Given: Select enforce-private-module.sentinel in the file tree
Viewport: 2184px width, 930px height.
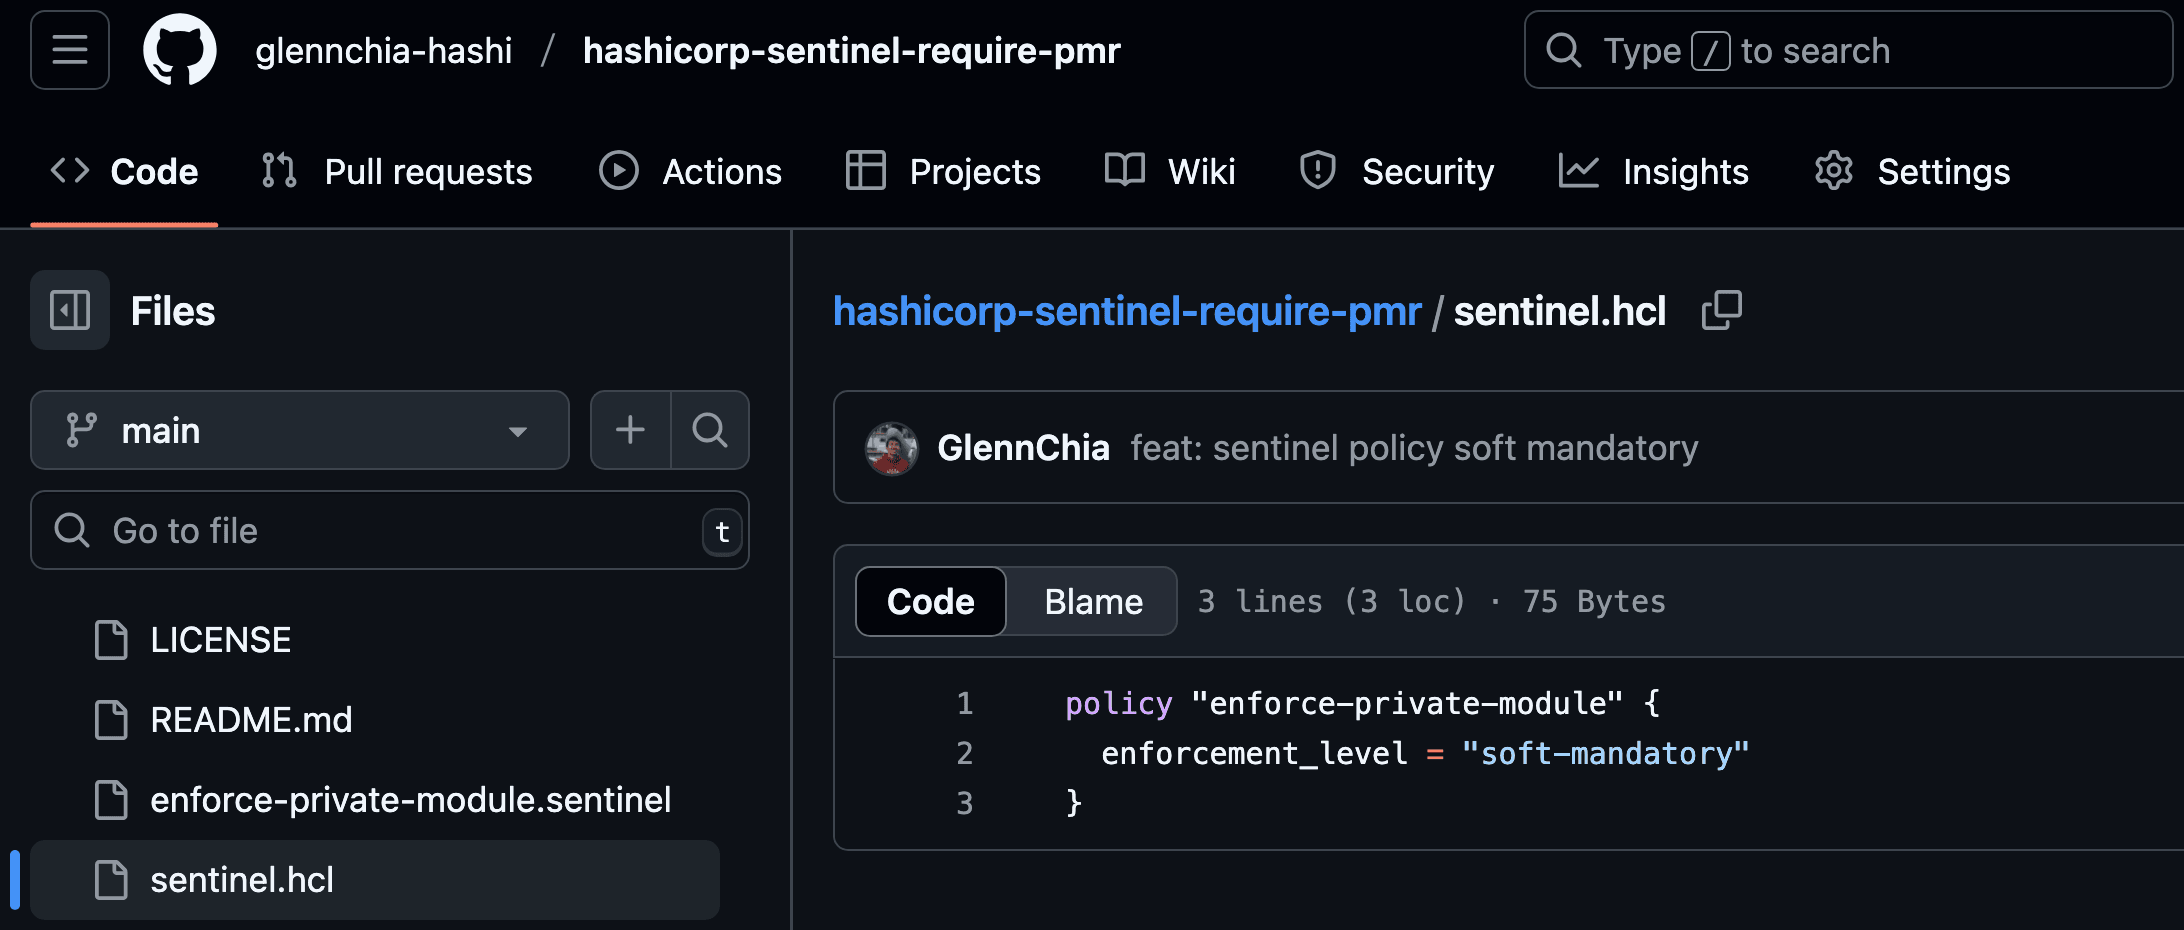Looking at the screenshot, I should pyautogui.click(x=411, y=799).
